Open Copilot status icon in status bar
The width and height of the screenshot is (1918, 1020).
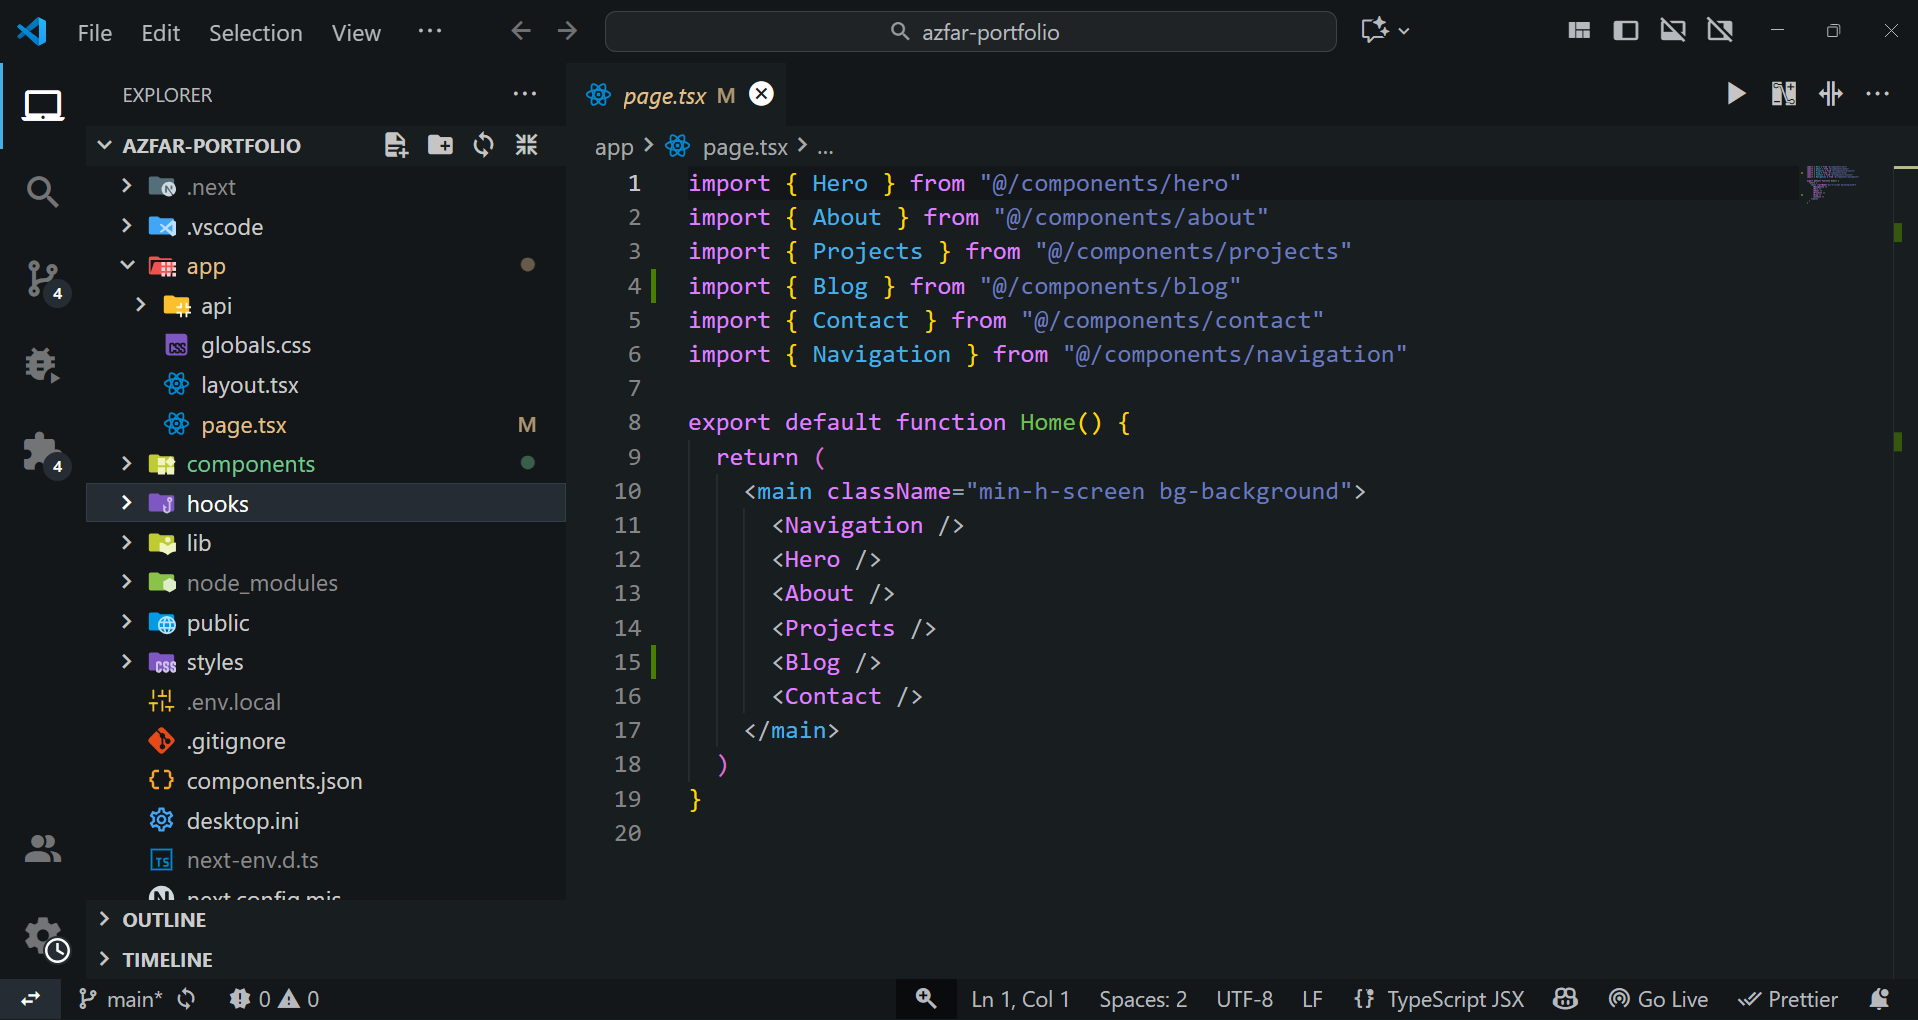(1565, 999)
